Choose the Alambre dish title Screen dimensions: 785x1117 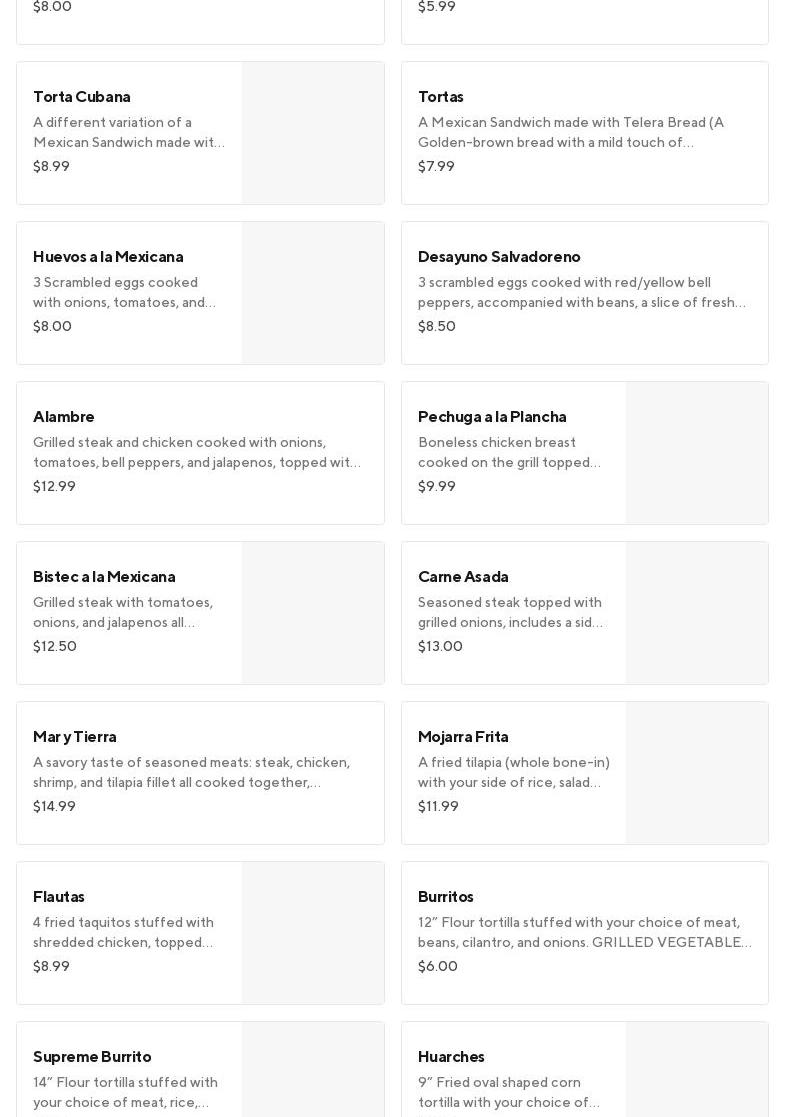pyautogui.click(x=64, y=417)
